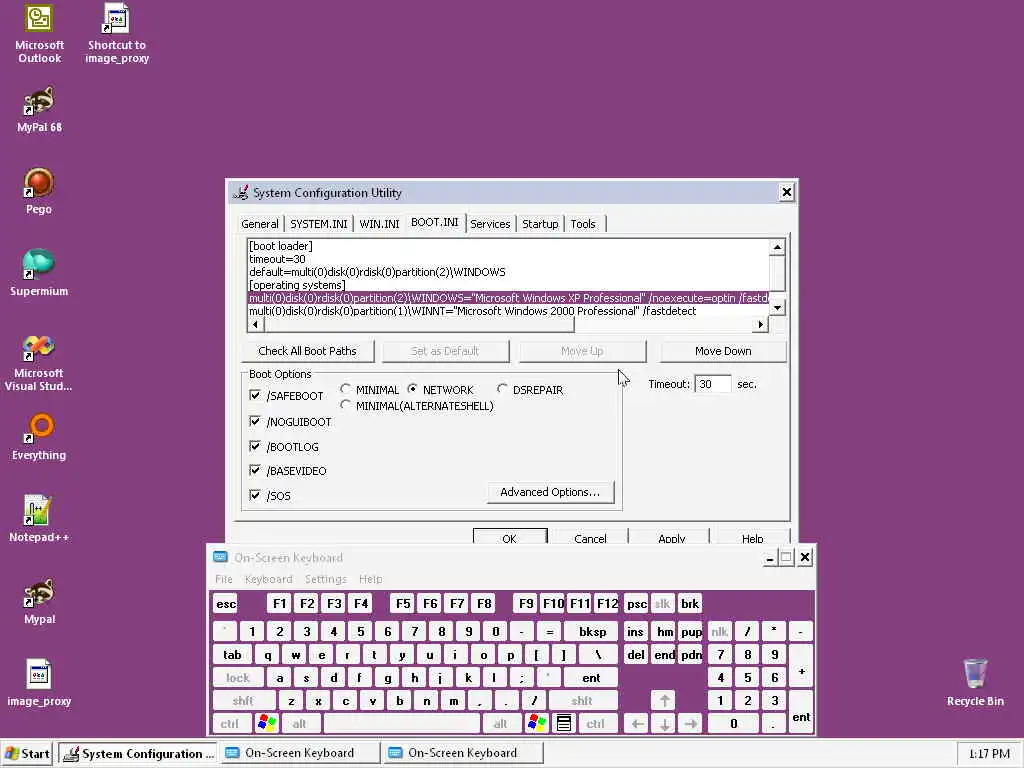Click the bksp key on On-Screen Keyboard

[x=592, y=632]
